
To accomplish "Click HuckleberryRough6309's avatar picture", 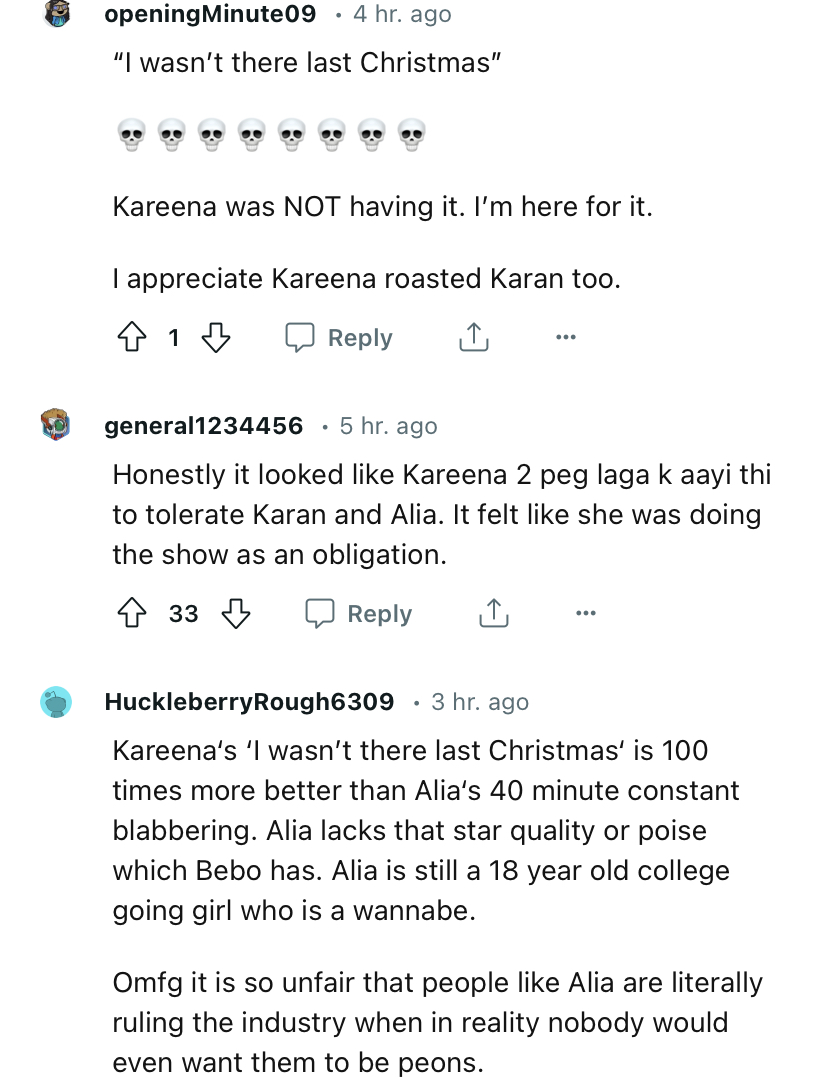I will click(57, 702).
